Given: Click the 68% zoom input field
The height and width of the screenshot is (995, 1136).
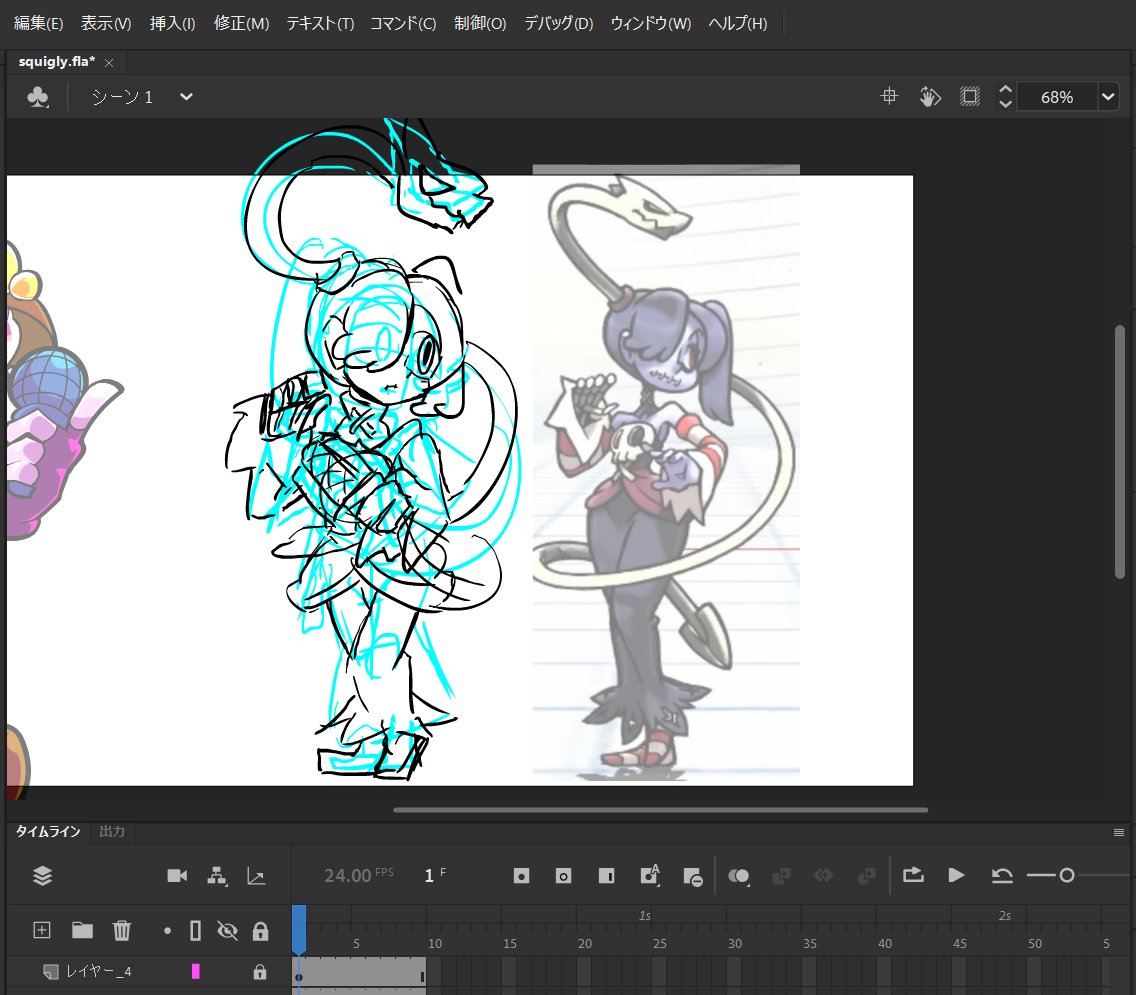Looking at the screenshot, I should pos(1057,97).
